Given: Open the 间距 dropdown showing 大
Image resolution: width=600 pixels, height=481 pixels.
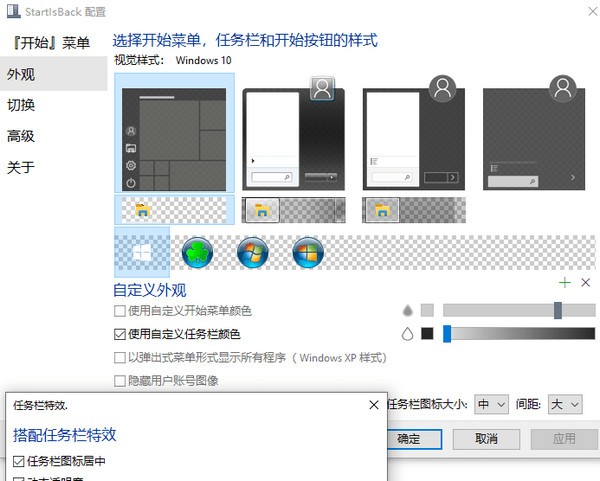Looking at the screenshot, I should click(x=565, y=404).
